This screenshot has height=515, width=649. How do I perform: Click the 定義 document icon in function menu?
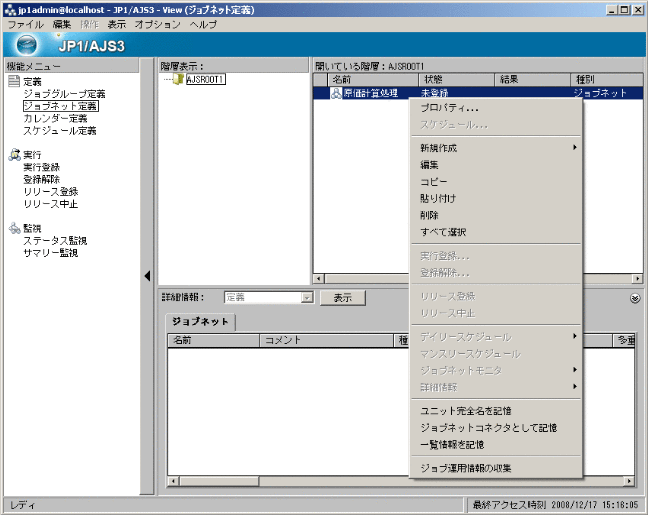(x=14, y=81)
